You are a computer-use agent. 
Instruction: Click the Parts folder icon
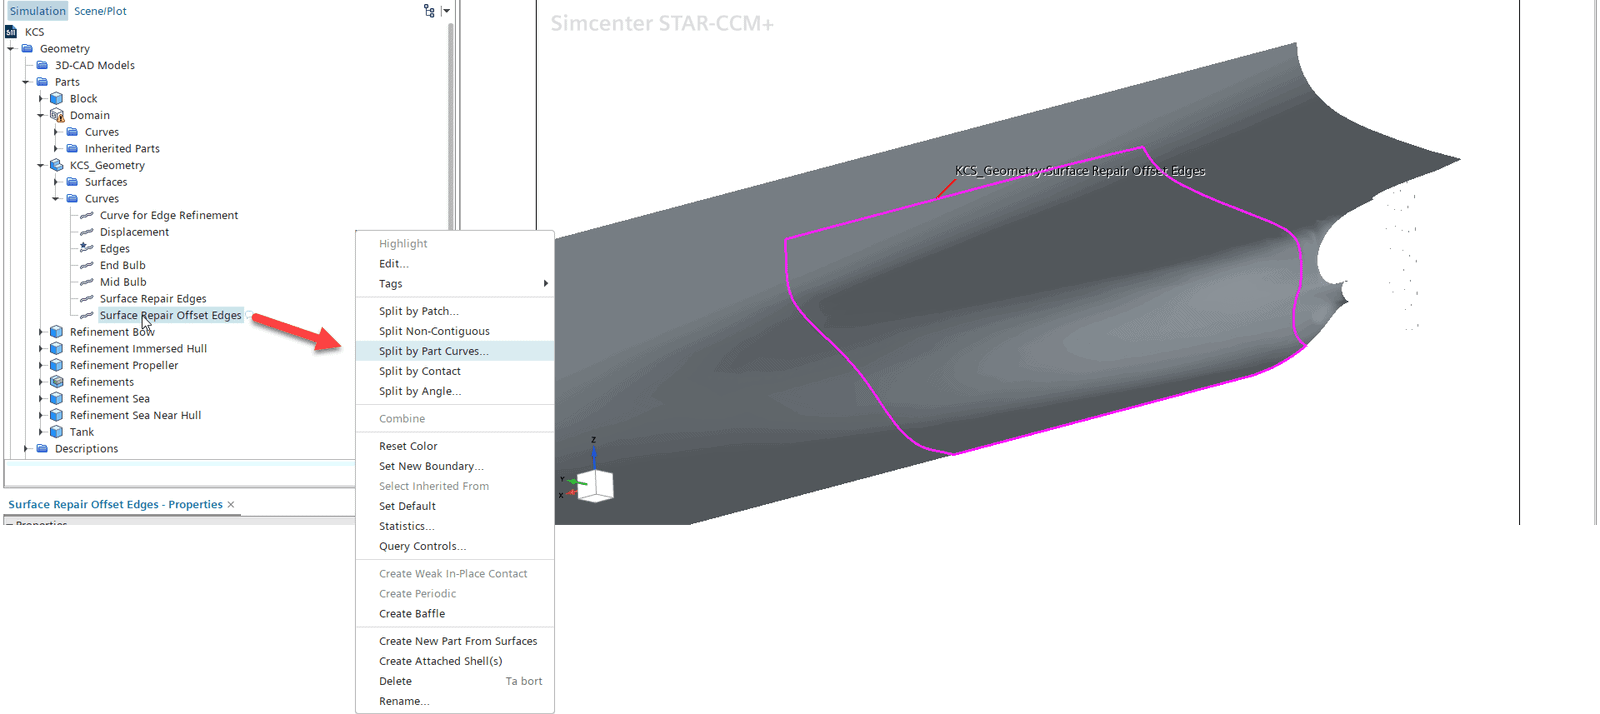click(x=43, y=82)
